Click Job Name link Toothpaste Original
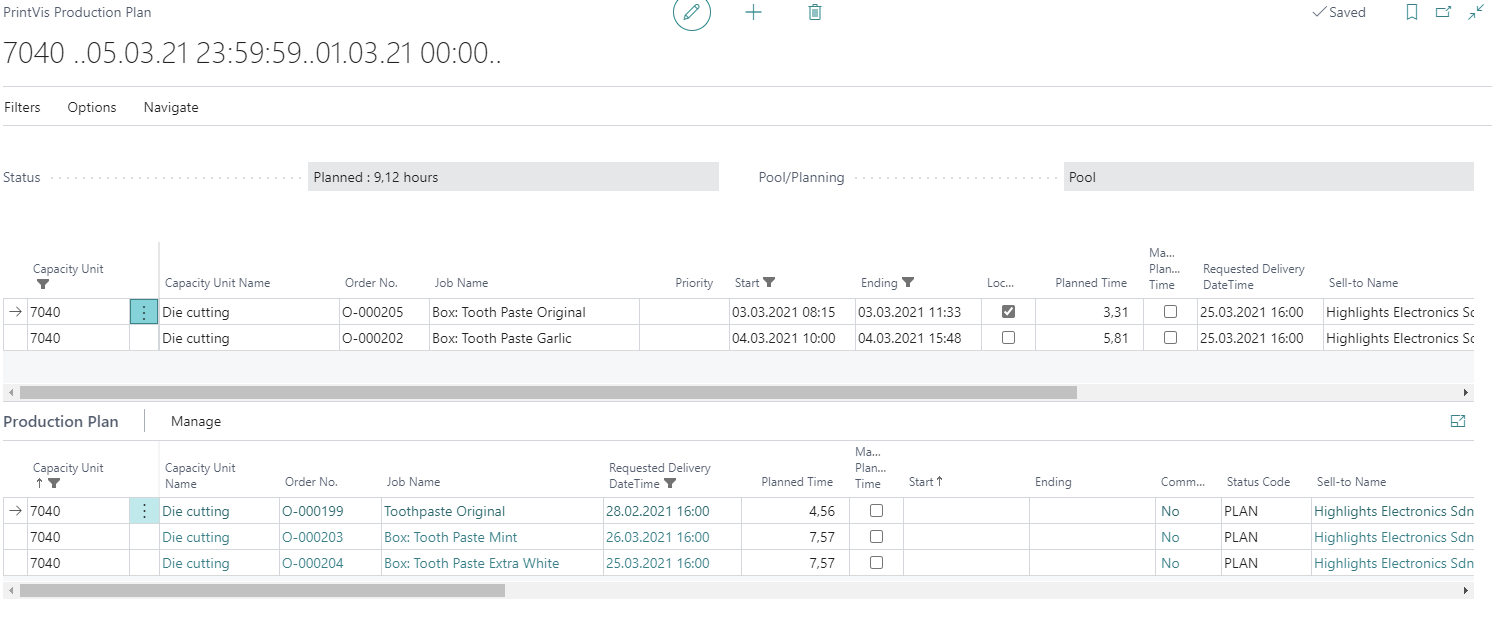This screenshot has height=617, width=1508. point(445,511)
